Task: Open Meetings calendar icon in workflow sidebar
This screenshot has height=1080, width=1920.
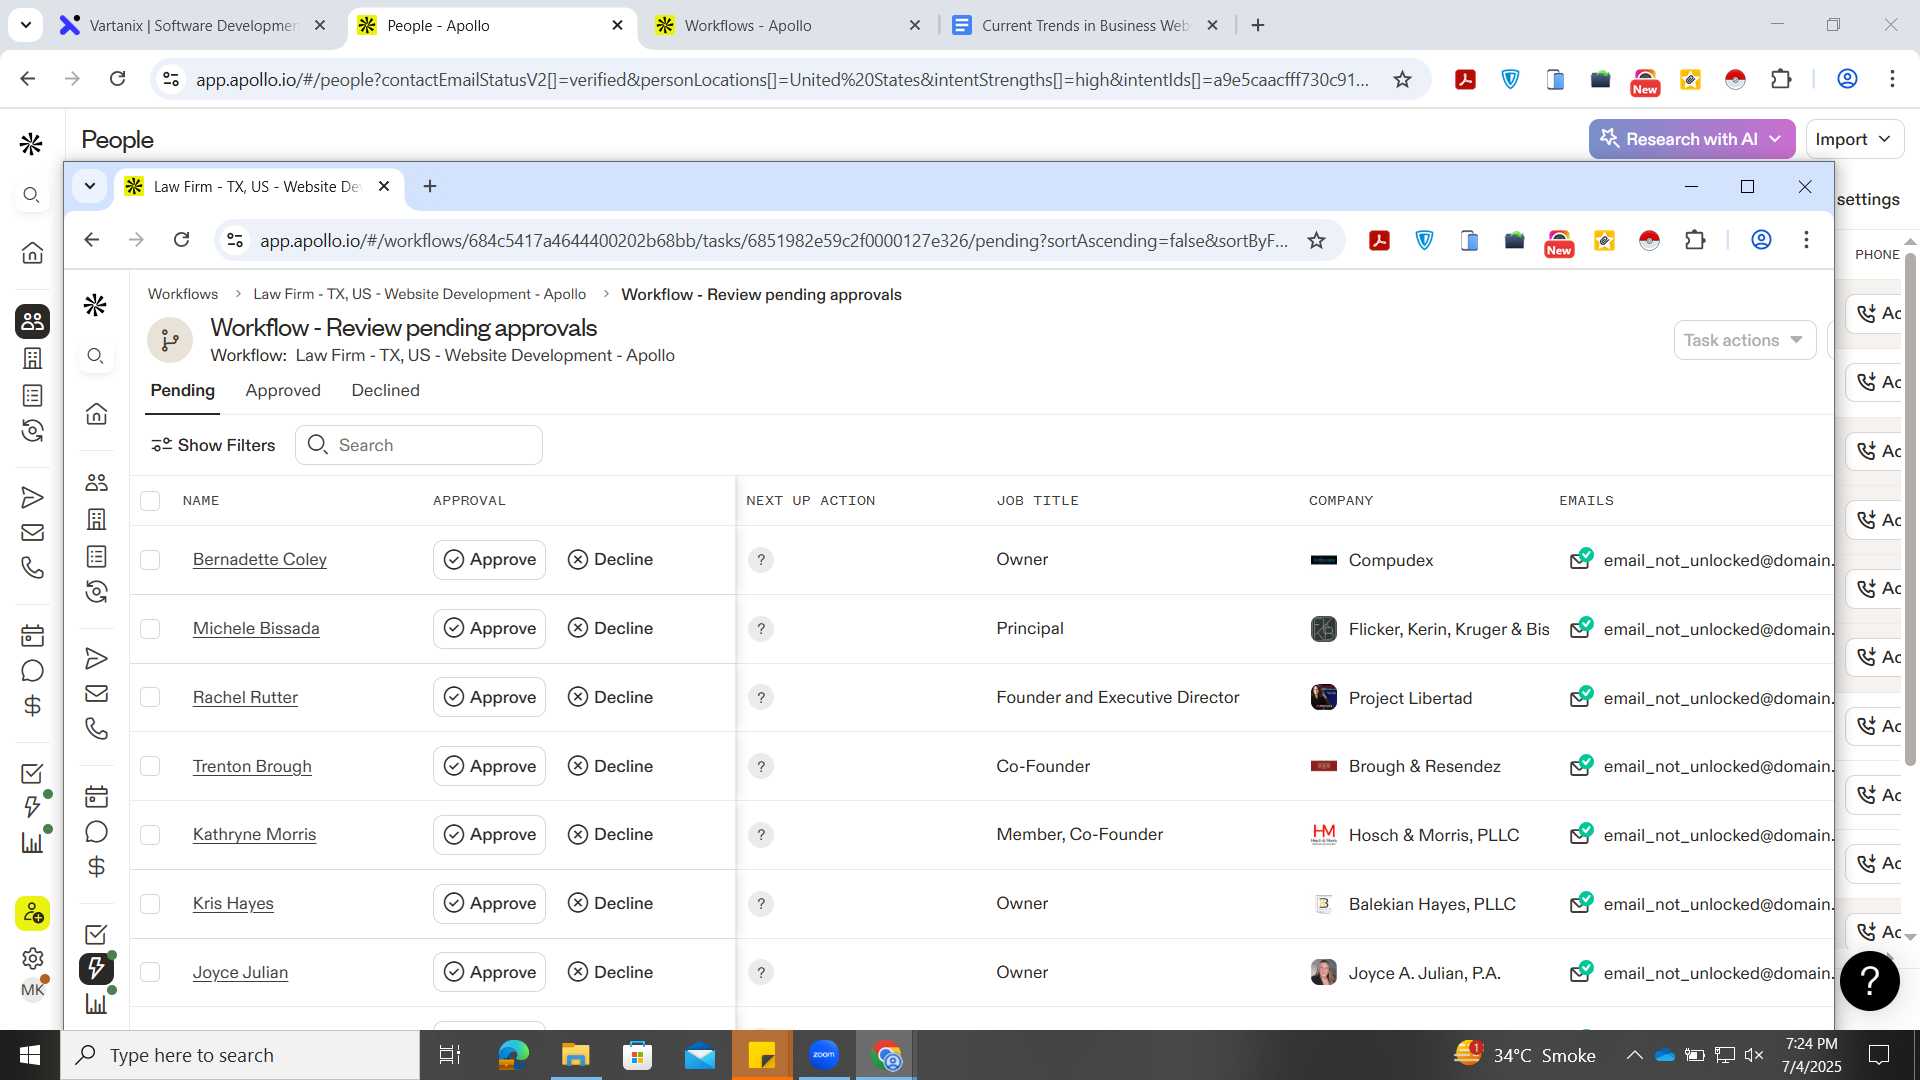Action: [96, 797]
